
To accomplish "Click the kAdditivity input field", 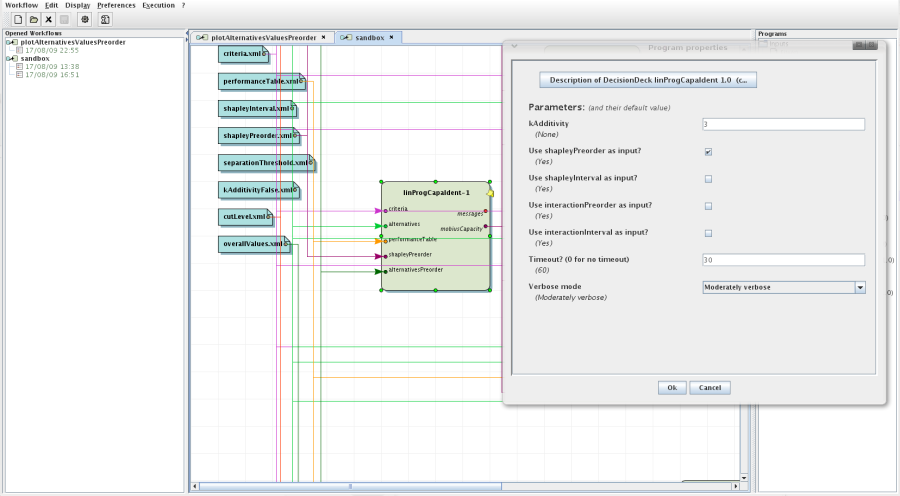I will pos(783,124).
